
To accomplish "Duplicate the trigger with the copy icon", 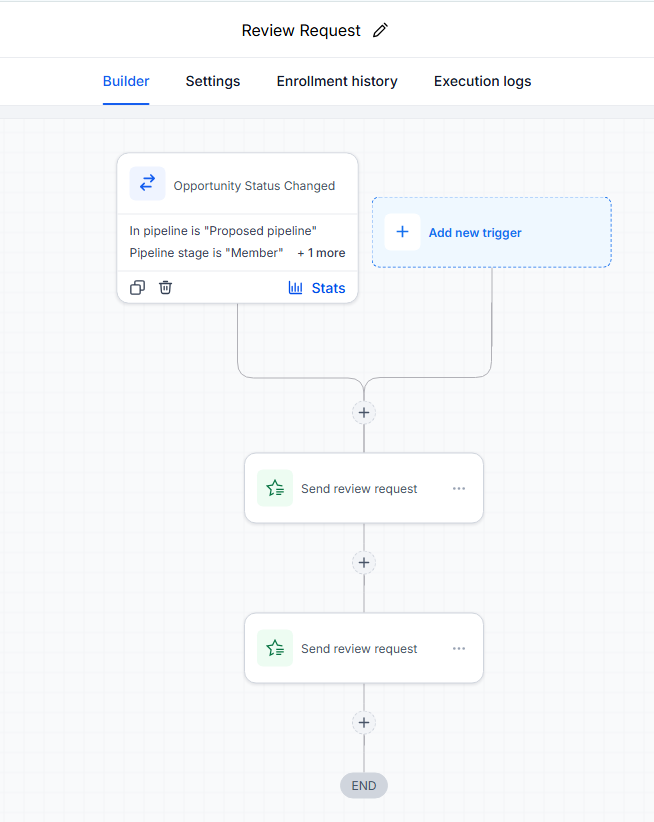I will 137,287.
